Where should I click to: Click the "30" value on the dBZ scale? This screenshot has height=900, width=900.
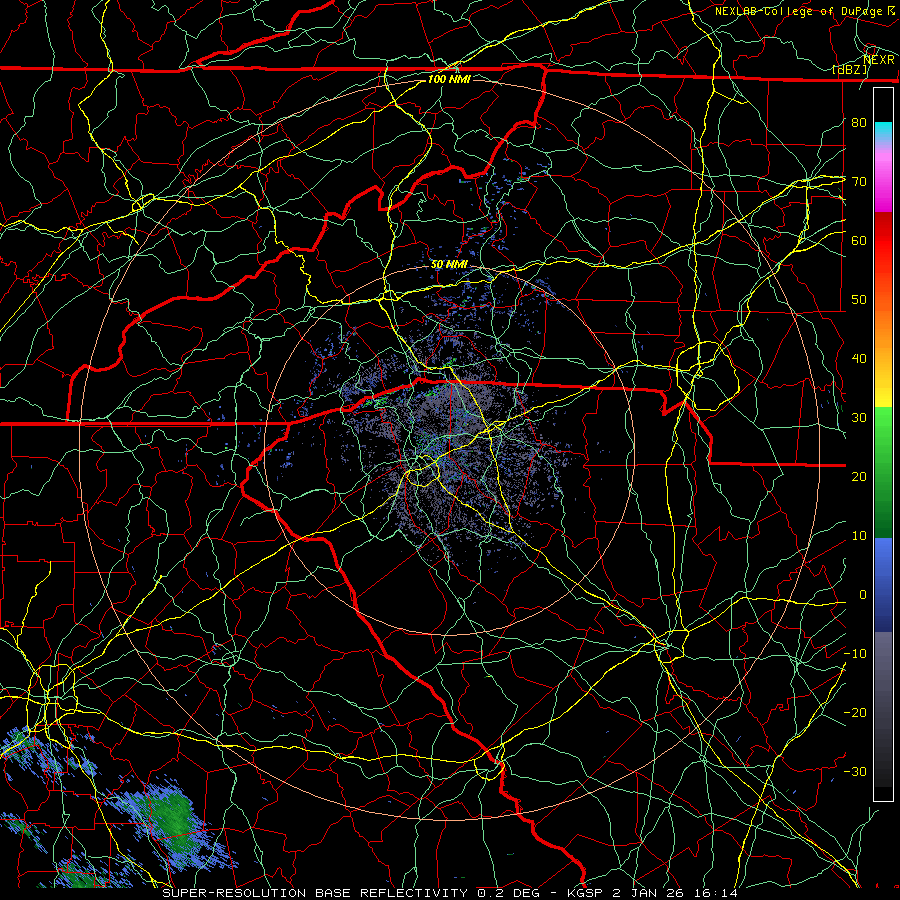point(859,418)
